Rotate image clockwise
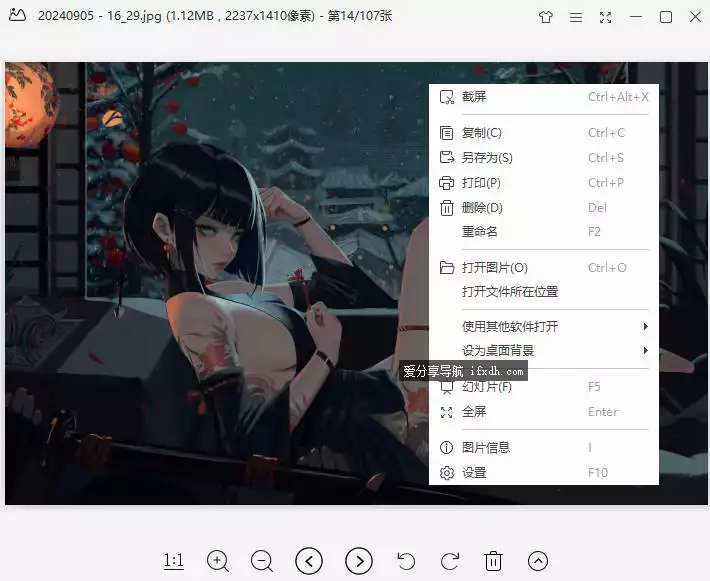 click(450, 561)
